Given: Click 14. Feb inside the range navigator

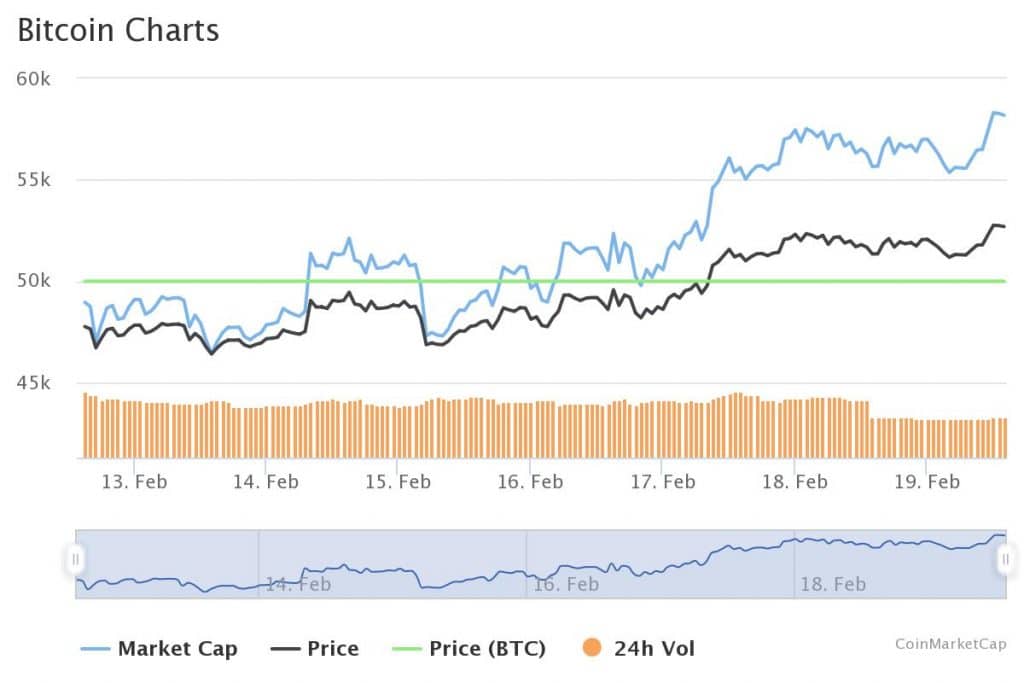Looking at the screenshot, I should click(298, 584).
